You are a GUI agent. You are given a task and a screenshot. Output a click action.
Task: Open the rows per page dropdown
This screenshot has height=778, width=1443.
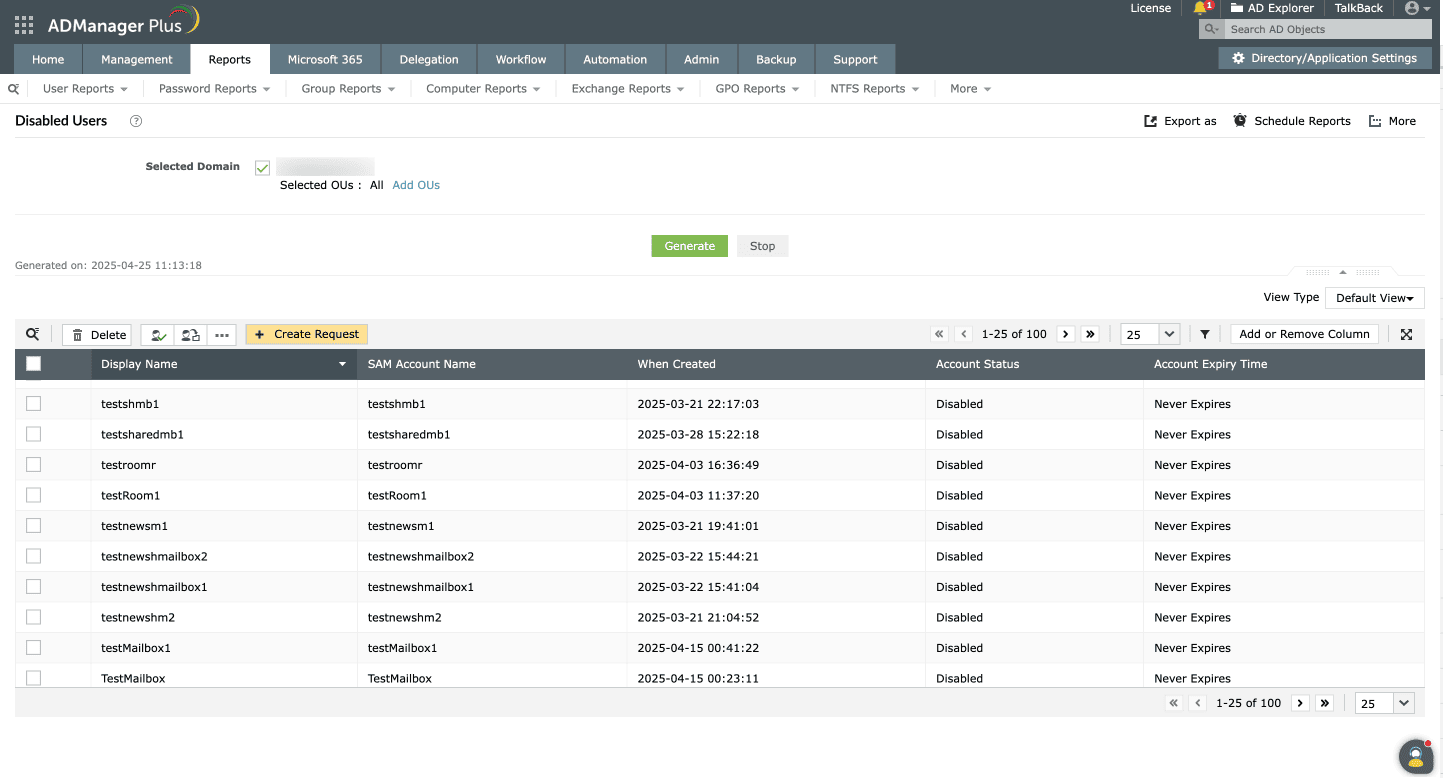(1148, 334)
